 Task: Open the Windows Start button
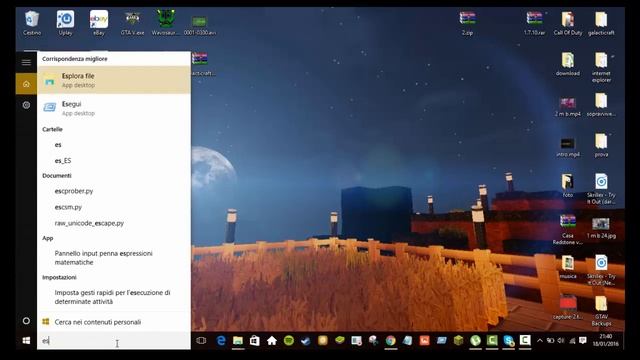point(26,340)
